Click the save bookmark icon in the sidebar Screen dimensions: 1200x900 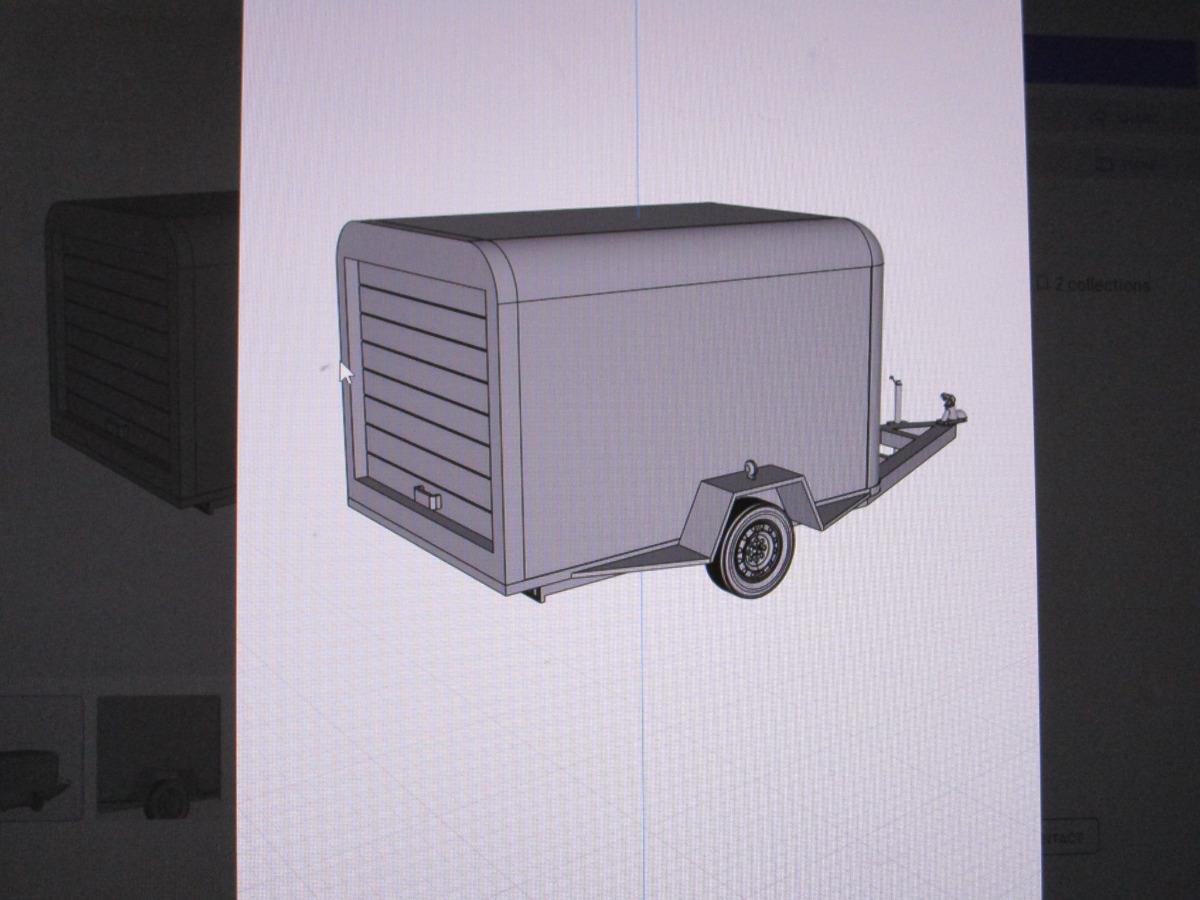coord(1105,163)
